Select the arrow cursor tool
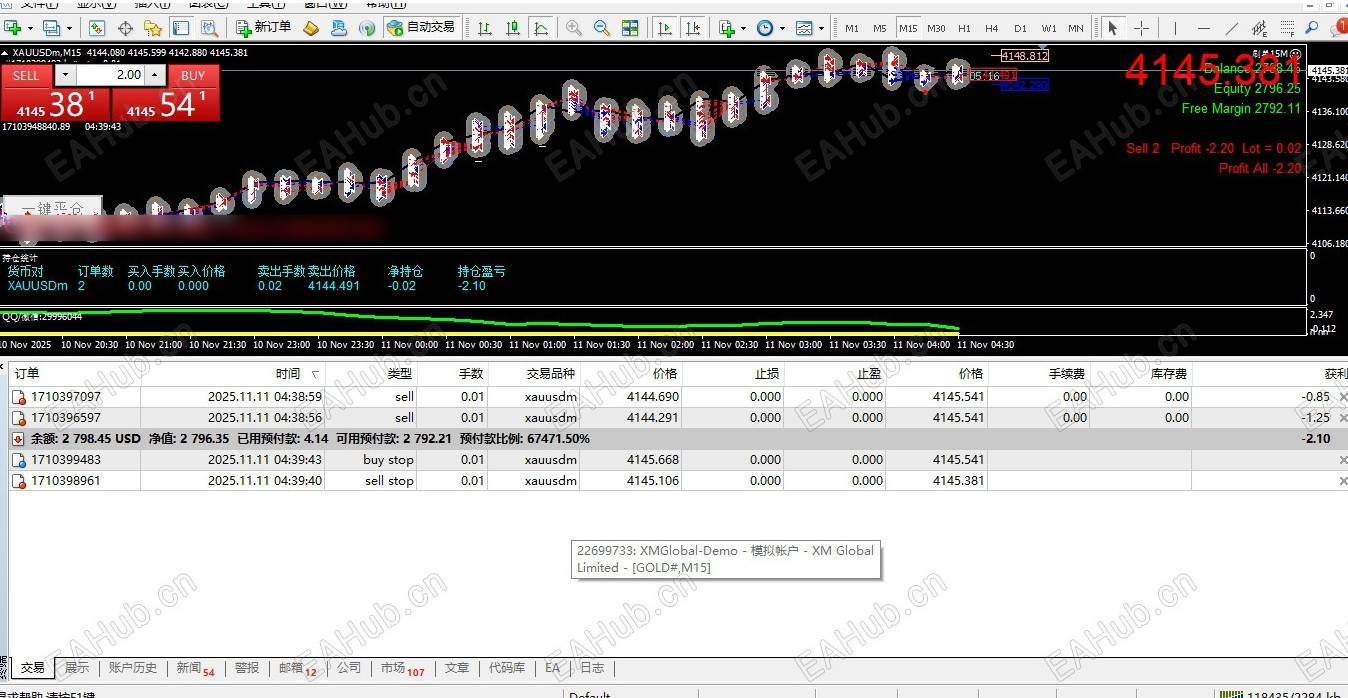The image size is (1348, 698). tap(1113, 28)
